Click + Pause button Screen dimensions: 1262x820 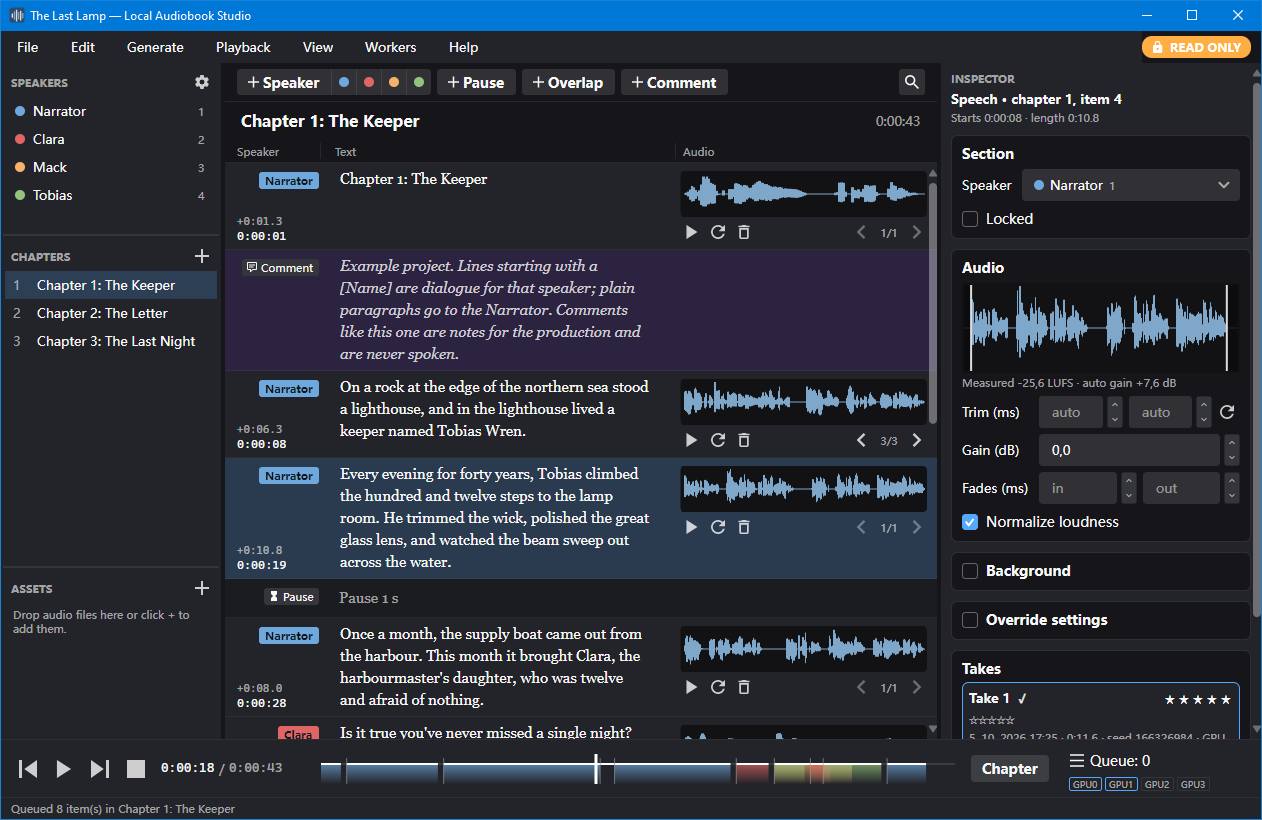[x=476, y=83]
